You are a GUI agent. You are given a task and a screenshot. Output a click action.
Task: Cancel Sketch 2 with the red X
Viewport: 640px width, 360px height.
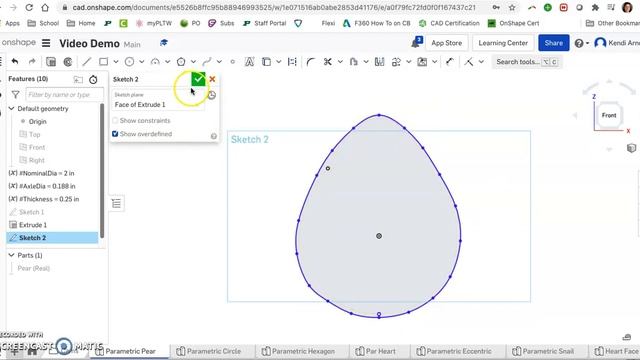(x=212, y=79)
